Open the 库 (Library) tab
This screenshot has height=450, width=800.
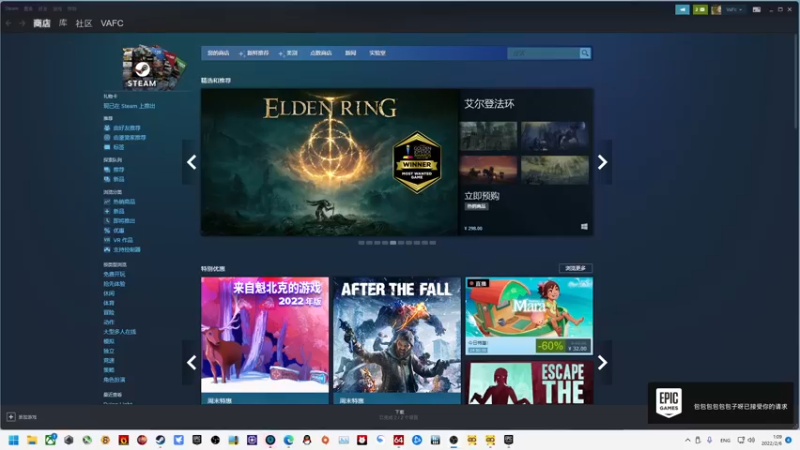point(63,23)
